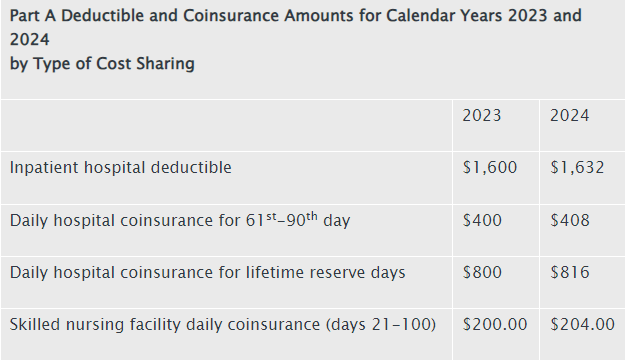Select the 2024 column header
The image size is (625, 361).
[569, 116]
